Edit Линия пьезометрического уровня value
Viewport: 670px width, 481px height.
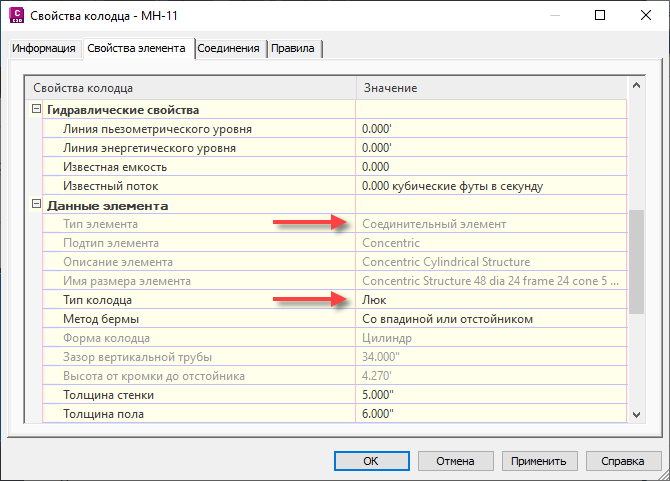point(490,129)
